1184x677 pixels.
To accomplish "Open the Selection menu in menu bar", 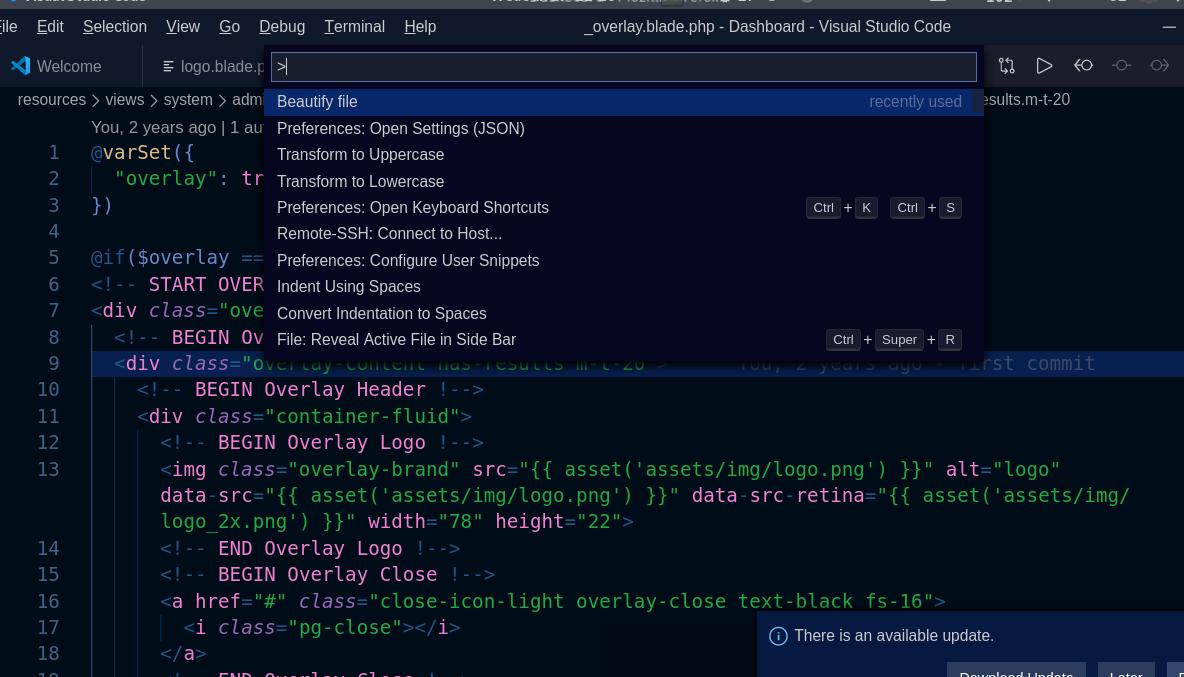I will 114,26.
